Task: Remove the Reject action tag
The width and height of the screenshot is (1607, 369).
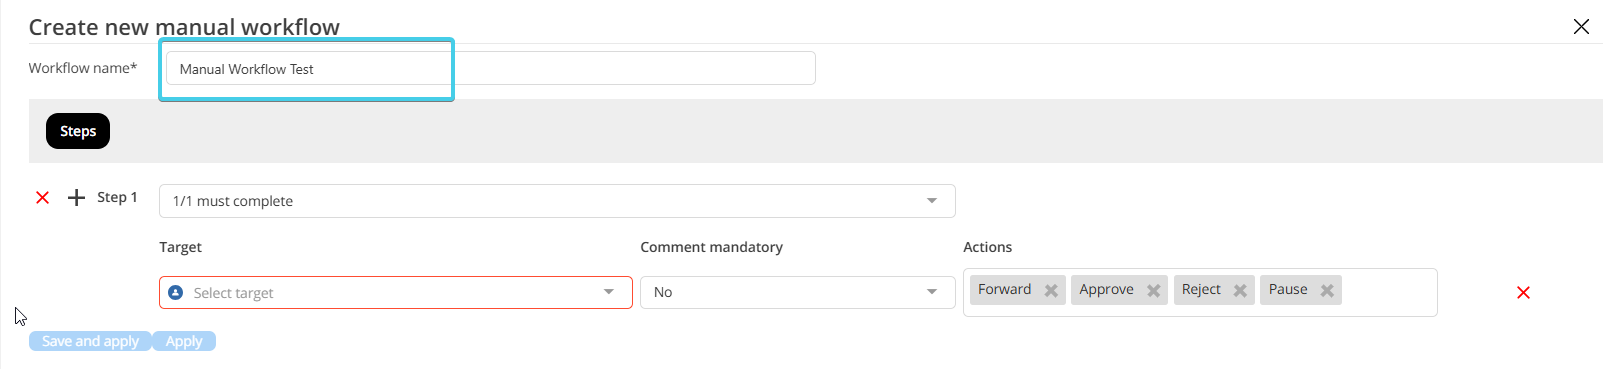Action: pyautogui.click(x=1240, y=291)
